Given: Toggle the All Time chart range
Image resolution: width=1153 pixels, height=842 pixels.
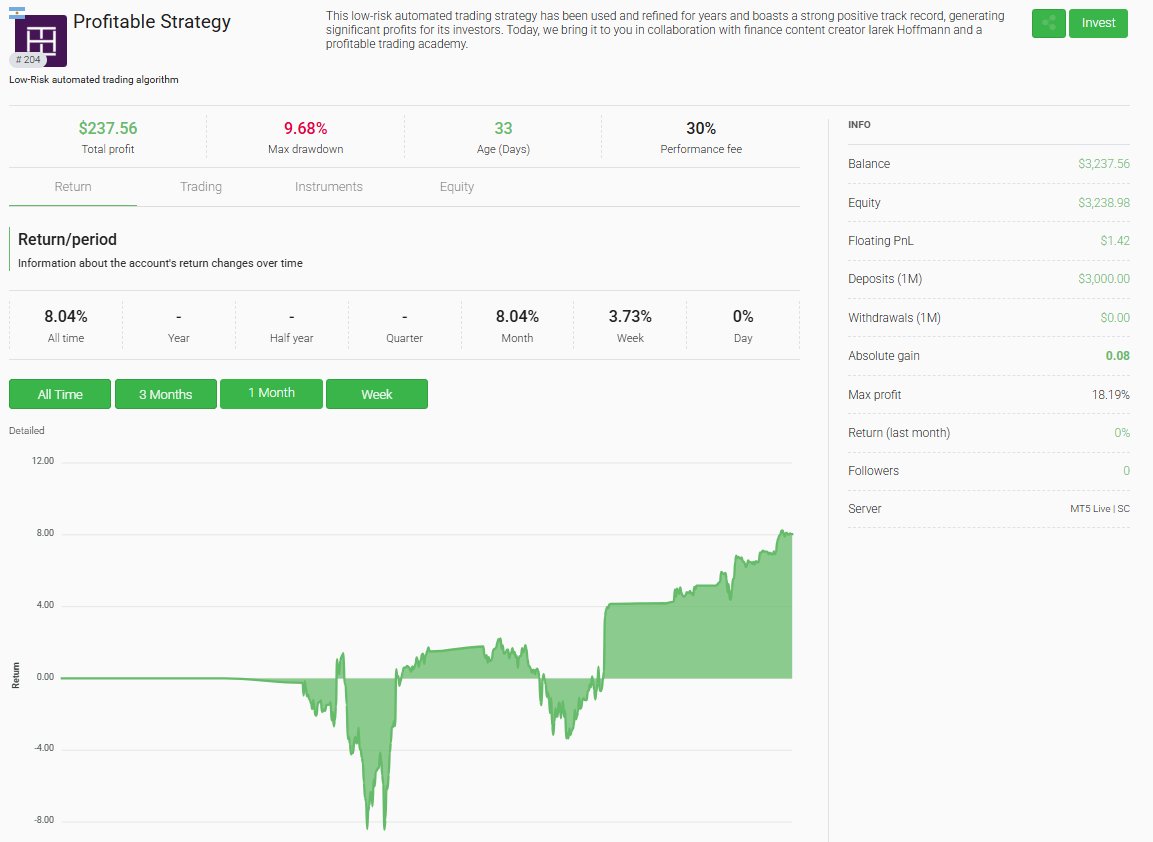Looking at the screenshot, I should pos(59,394).
